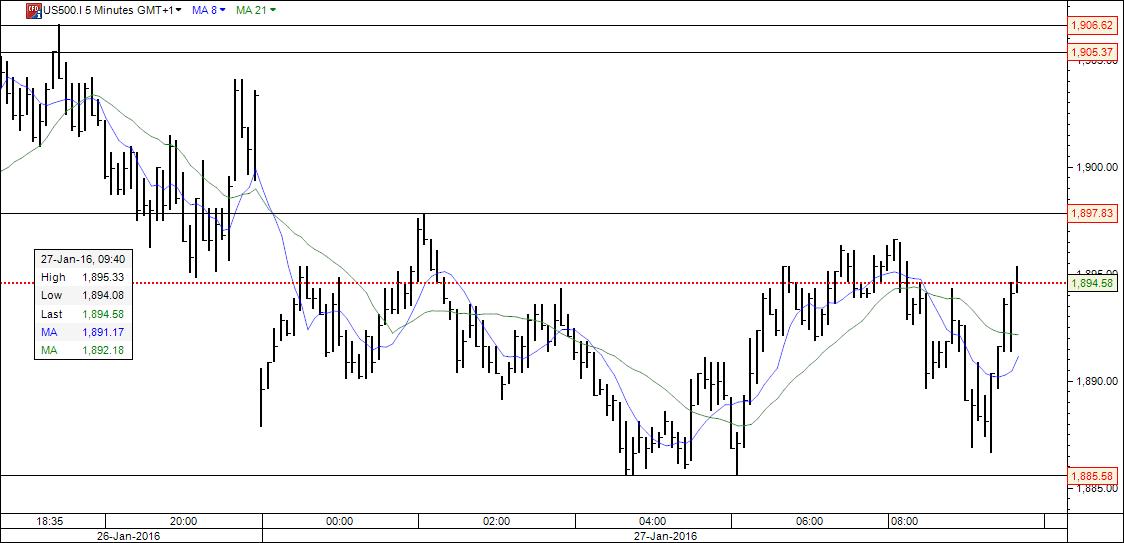Click the 1,885.00 axis value

(1096, 488)
